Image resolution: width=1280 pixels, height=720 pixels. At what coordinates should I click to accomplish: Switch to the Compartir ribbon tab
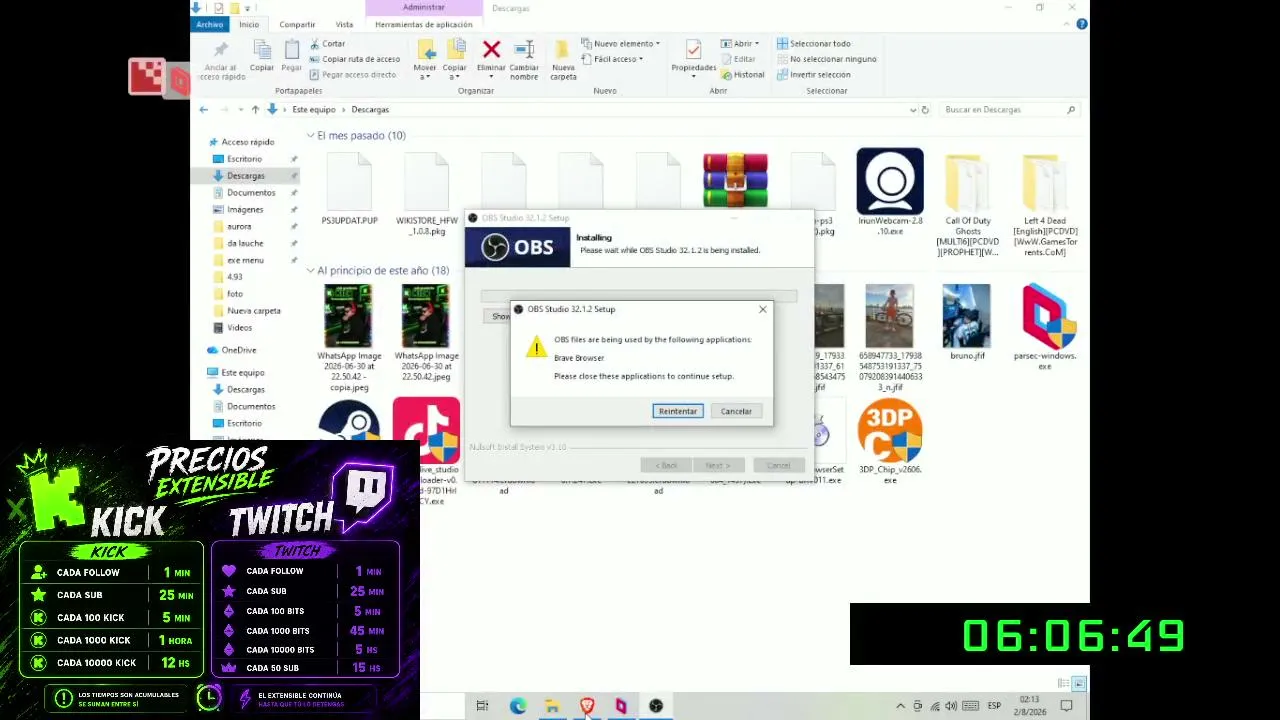click(x=297, y=24)
